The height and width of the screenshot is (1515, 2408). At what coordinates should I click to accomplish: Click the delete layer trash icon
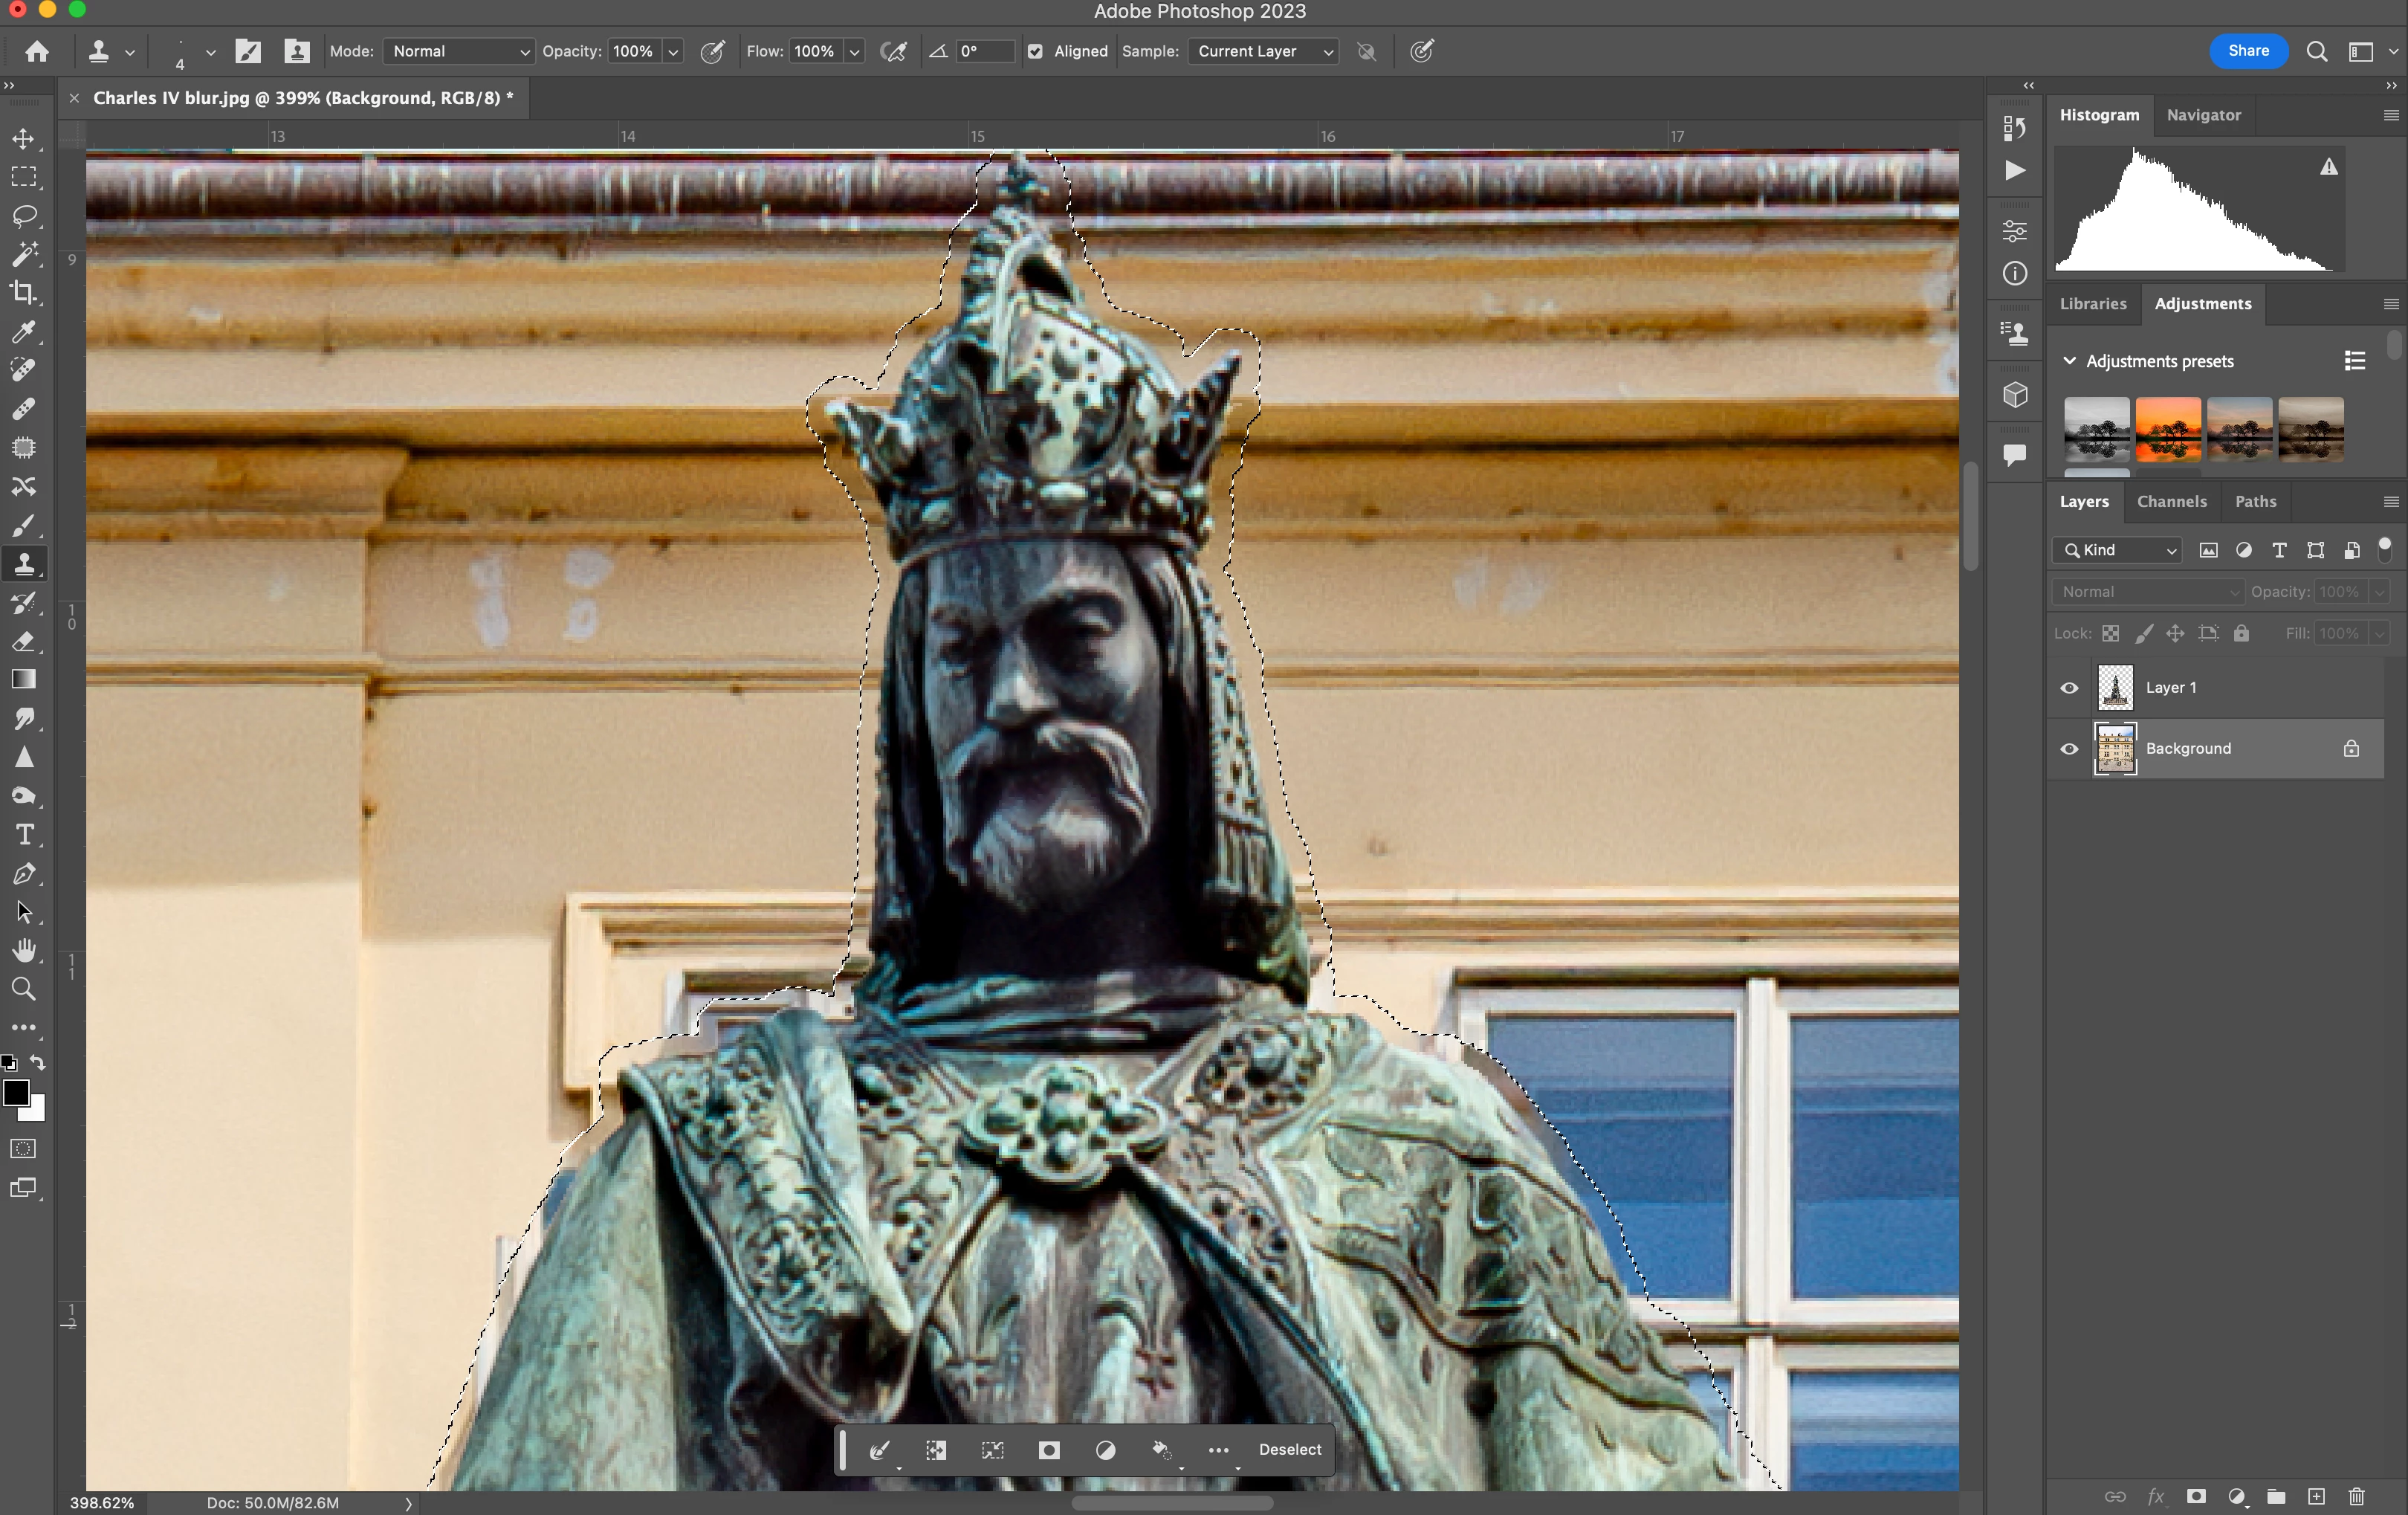[2356, 1496]
